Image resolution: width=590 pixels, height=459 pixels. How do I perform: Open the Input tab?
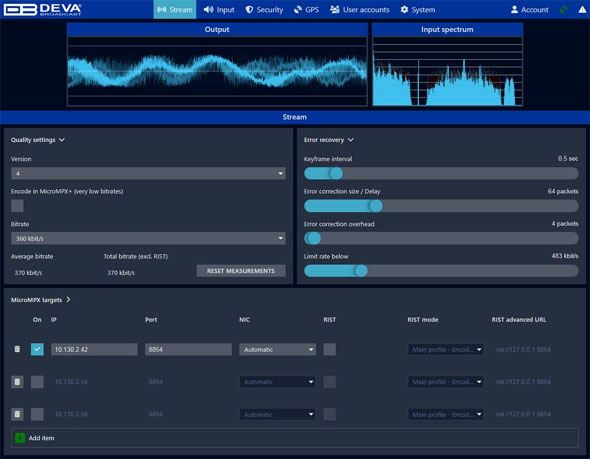(x=219, y=9)
